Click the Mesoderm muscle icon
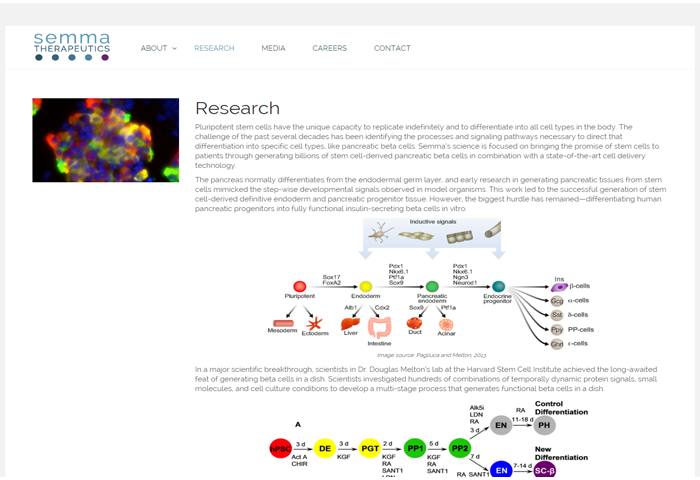The image size is (700, 480). click(283, 323)
